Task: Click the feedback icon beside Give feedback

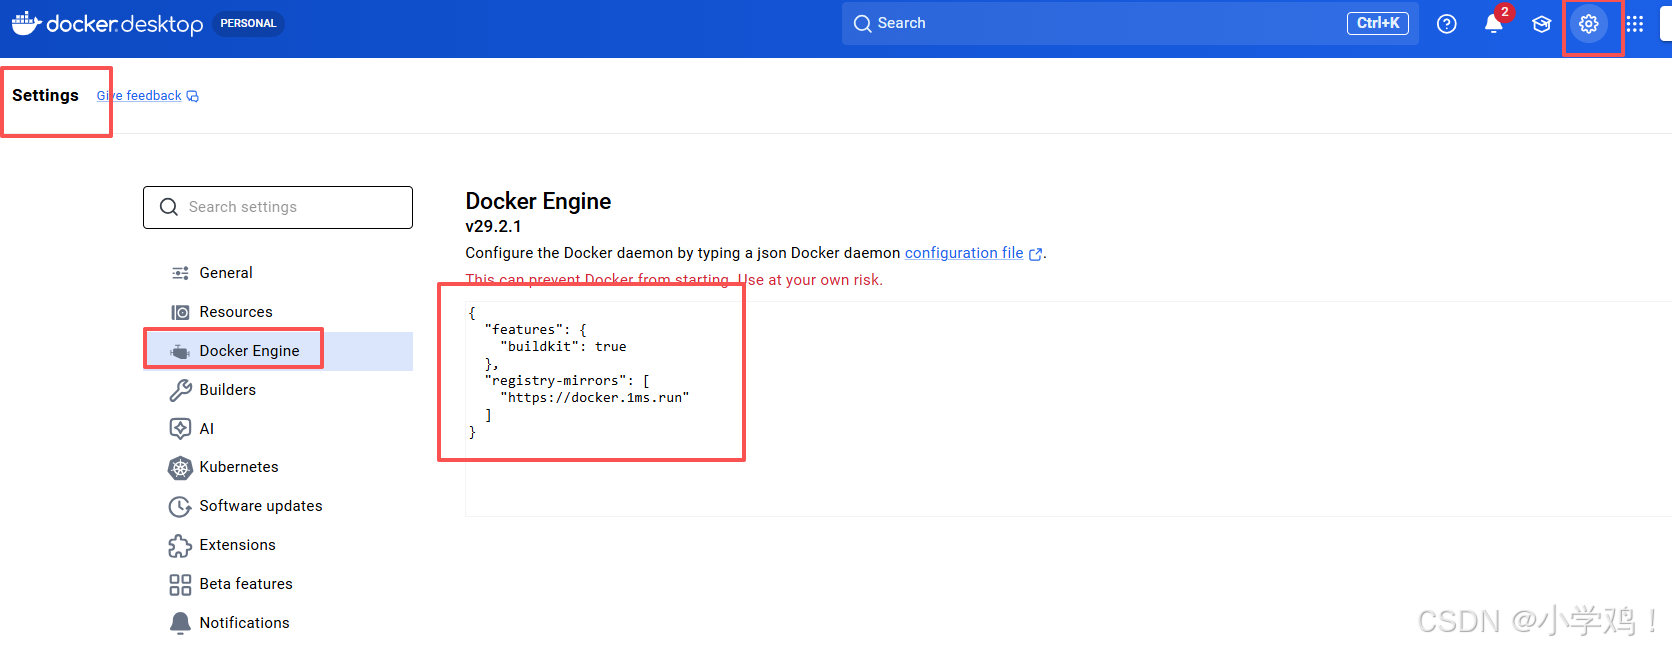Action: coord(193,96)
